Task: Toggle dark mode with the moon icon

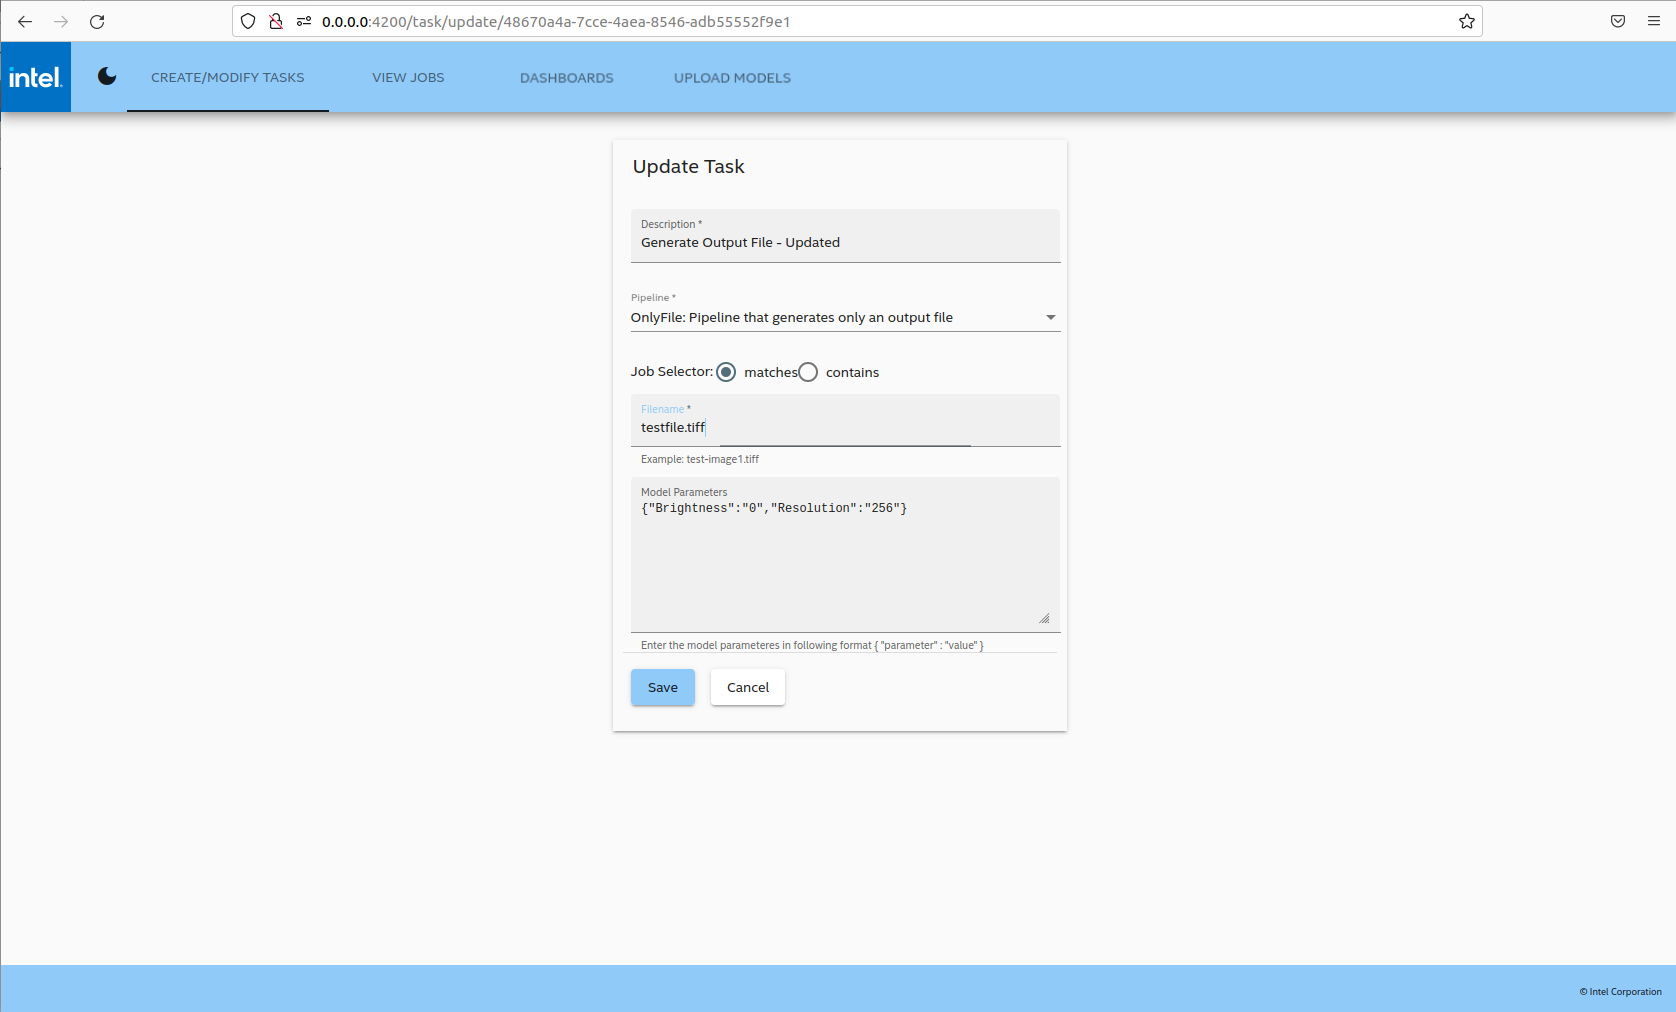Action: point(106,76)
